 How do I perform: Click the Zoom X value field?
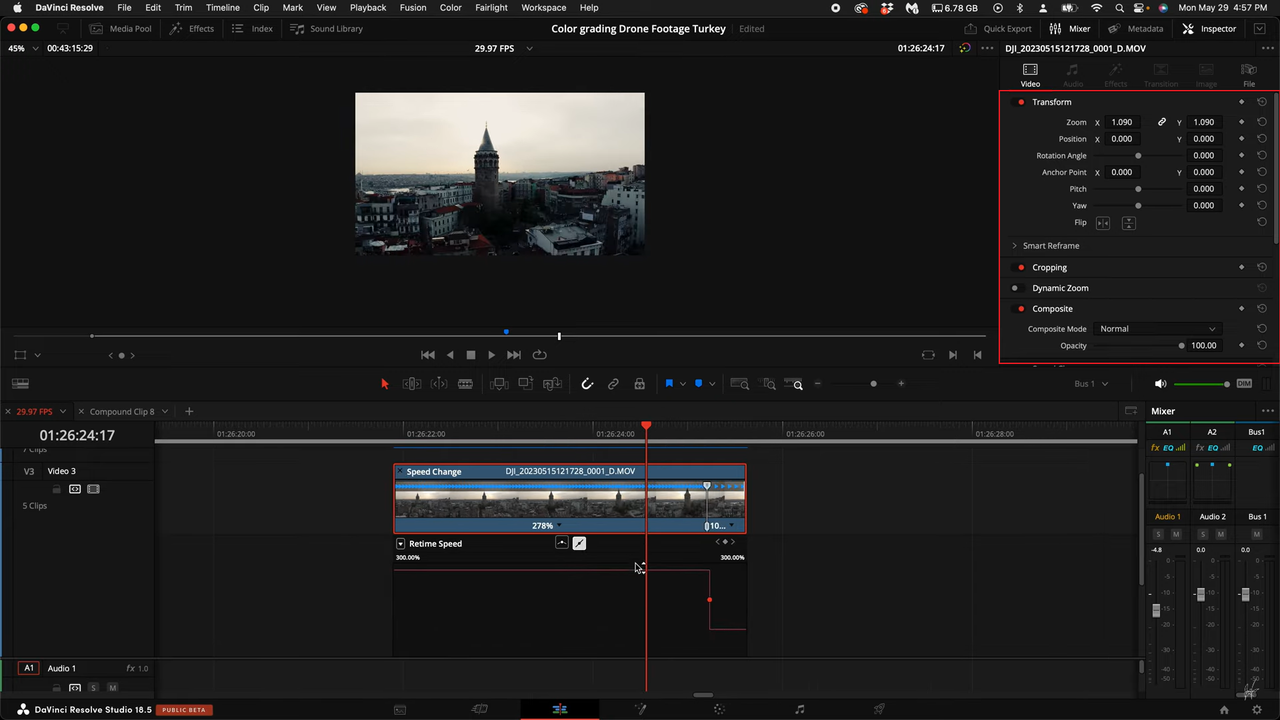(1121, 121)
